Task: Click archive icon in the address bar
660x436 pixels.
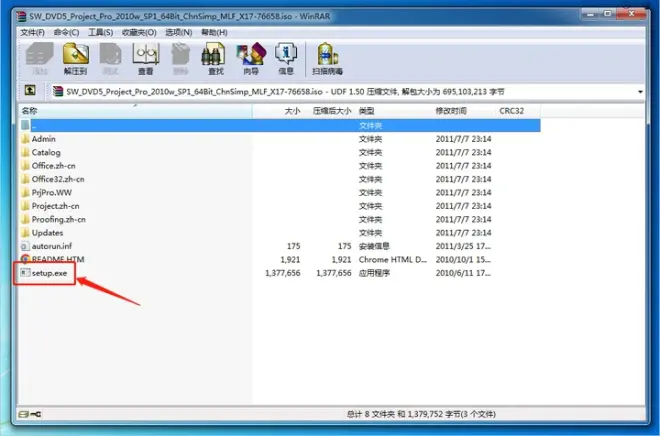Action: (58, 91)
